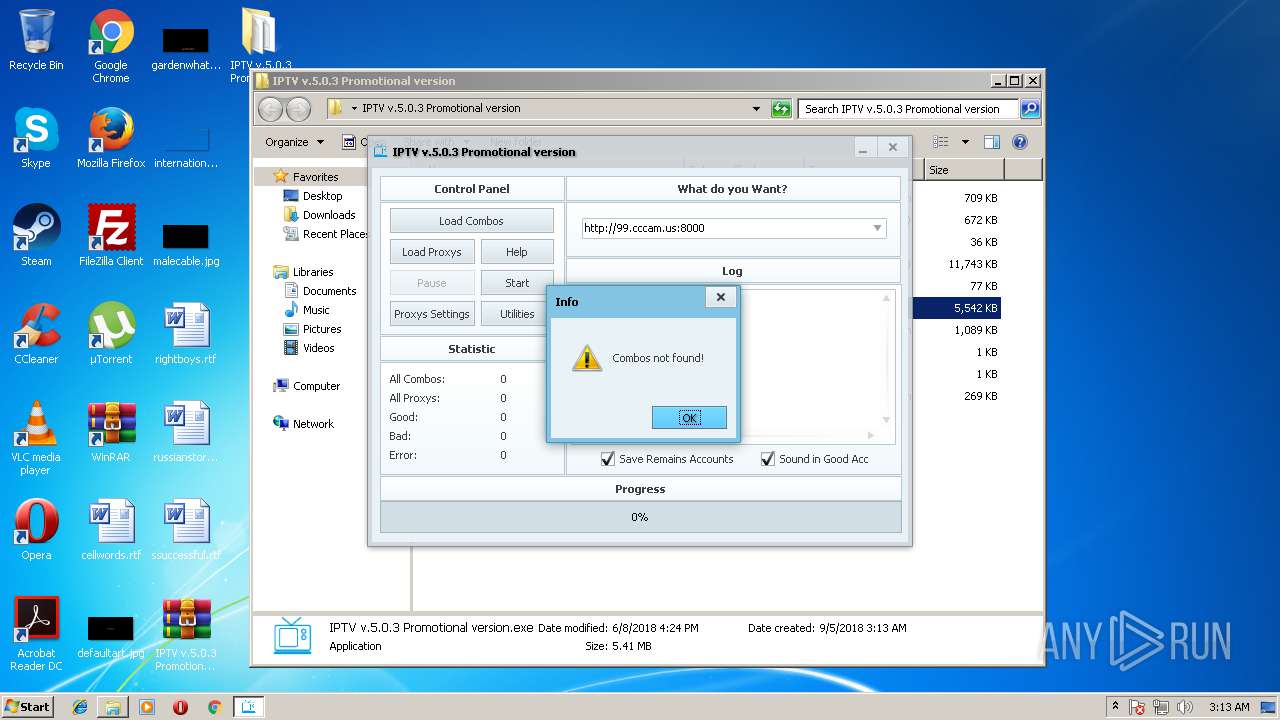Expand the Explorer address bar history dropdown
Viewport: 1280px width, 720px height.
click(756, 109)
